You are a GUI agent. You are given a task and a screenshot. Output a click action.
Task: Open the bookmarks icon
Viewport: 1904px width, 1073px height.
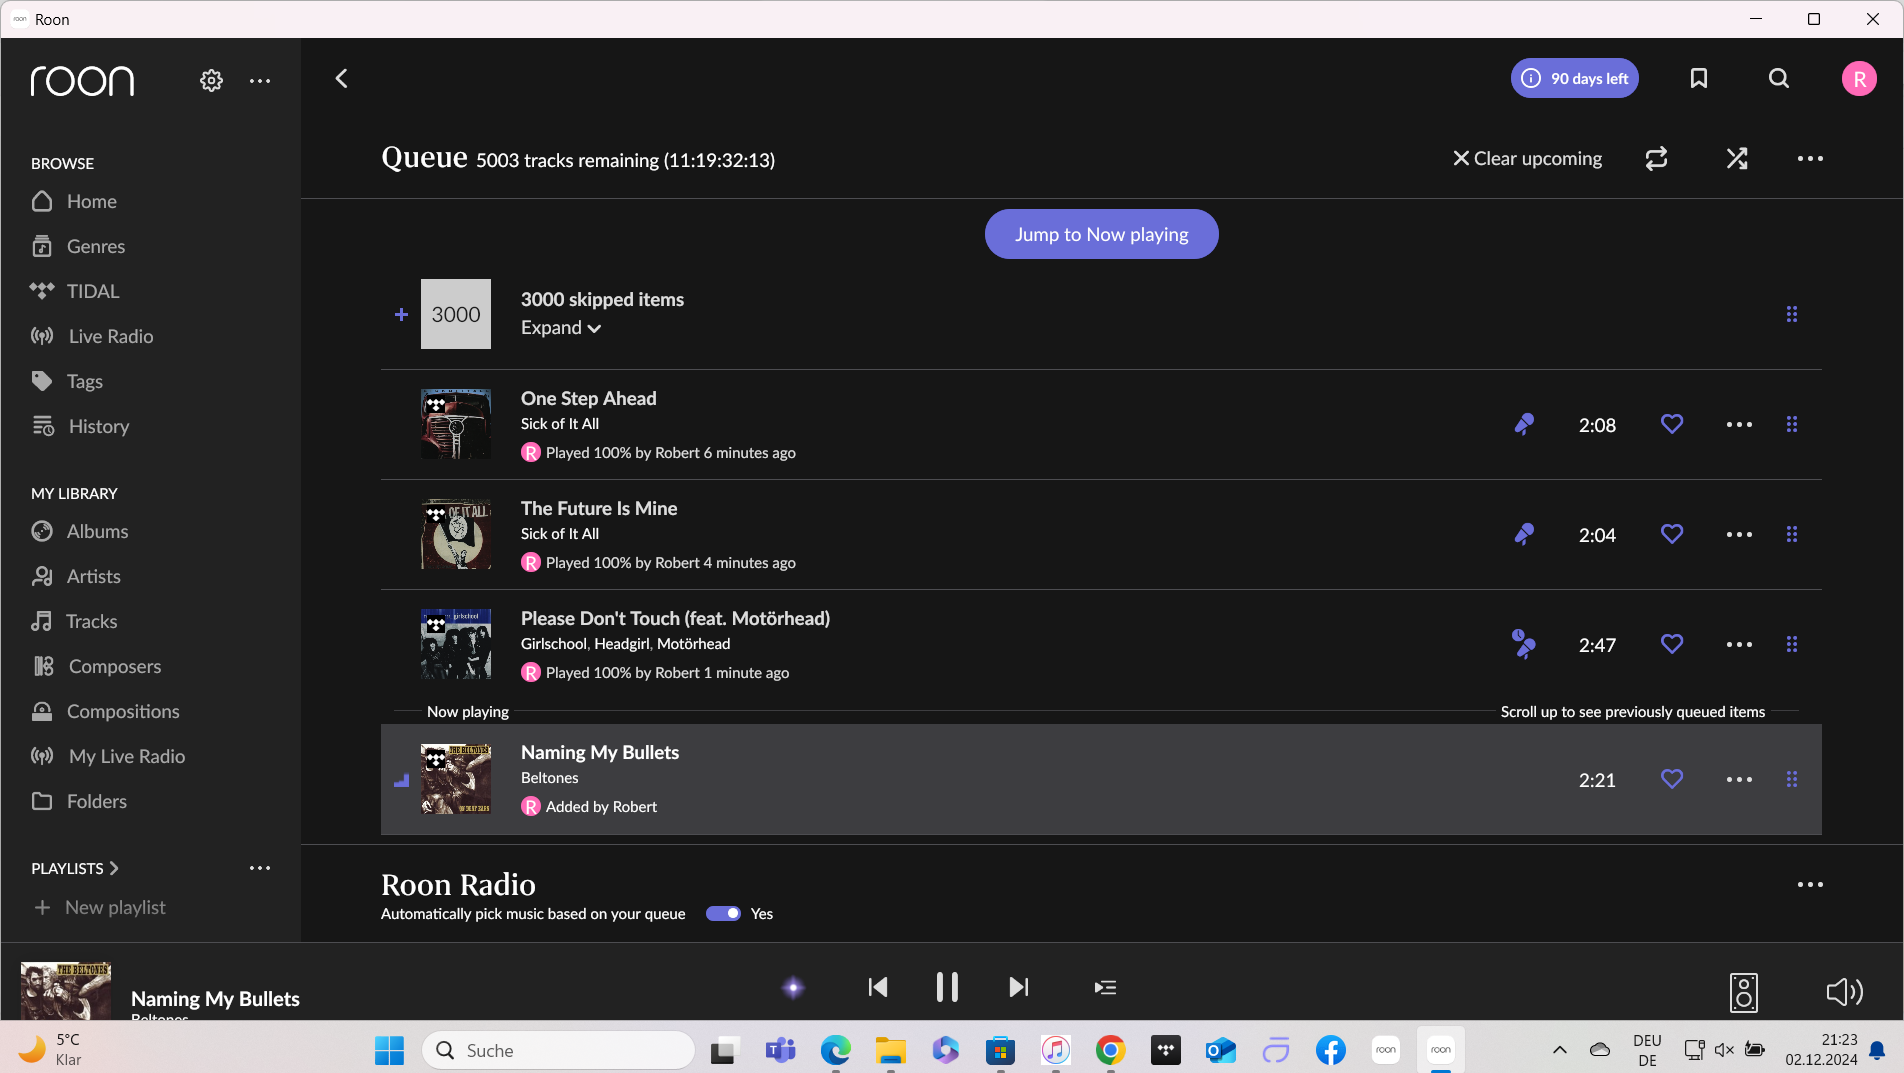tap(1698, 79)
